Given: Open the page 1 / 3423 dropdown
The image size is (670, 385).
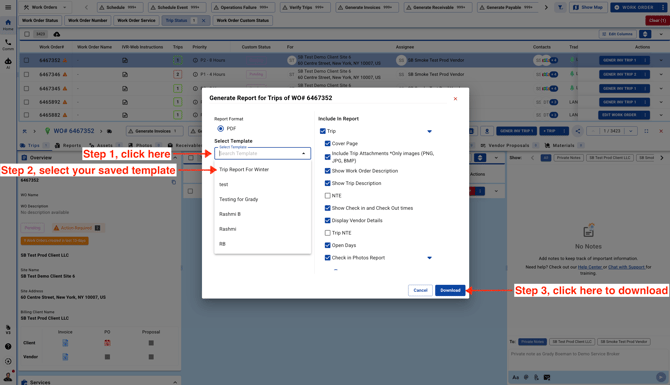Looking at the screenshot, I should [x=630, y=131].
